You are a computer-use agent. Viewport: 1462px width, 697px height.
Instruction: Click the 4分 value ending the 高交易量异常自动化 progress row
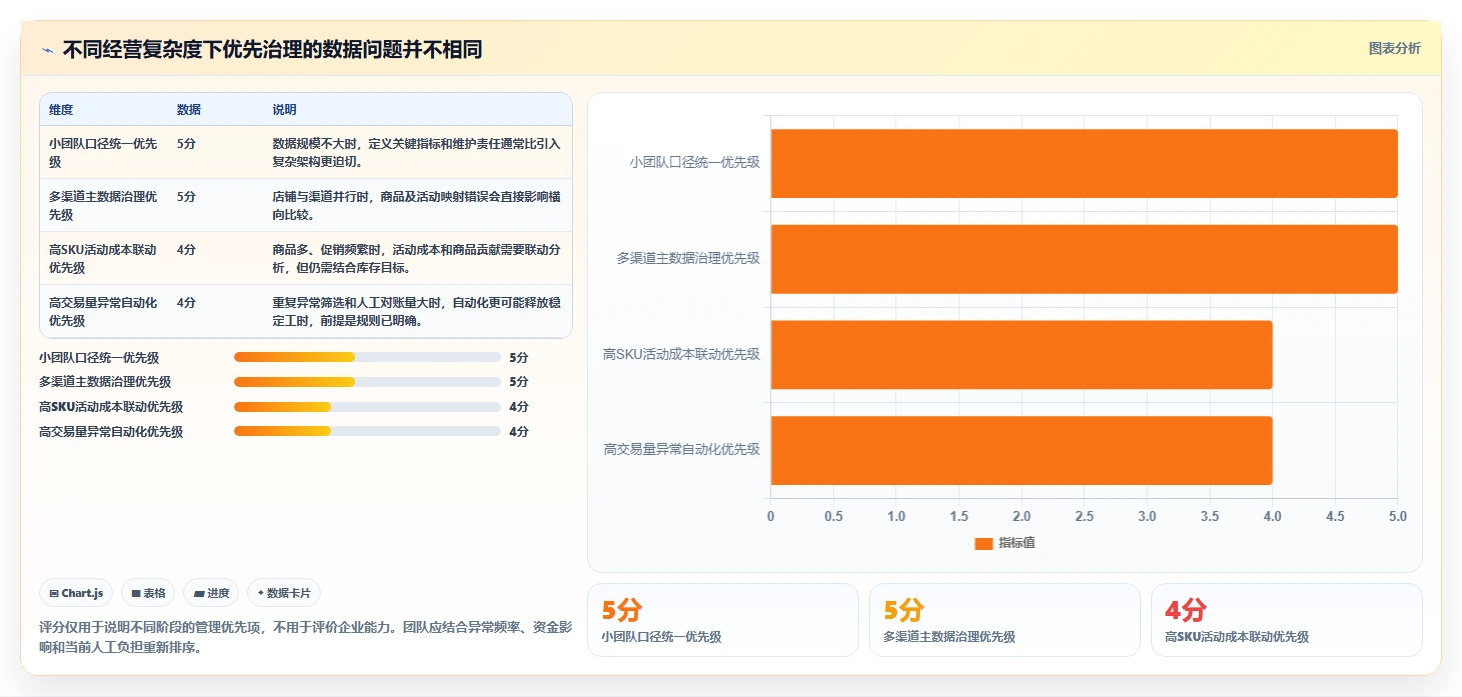[519, 432]
